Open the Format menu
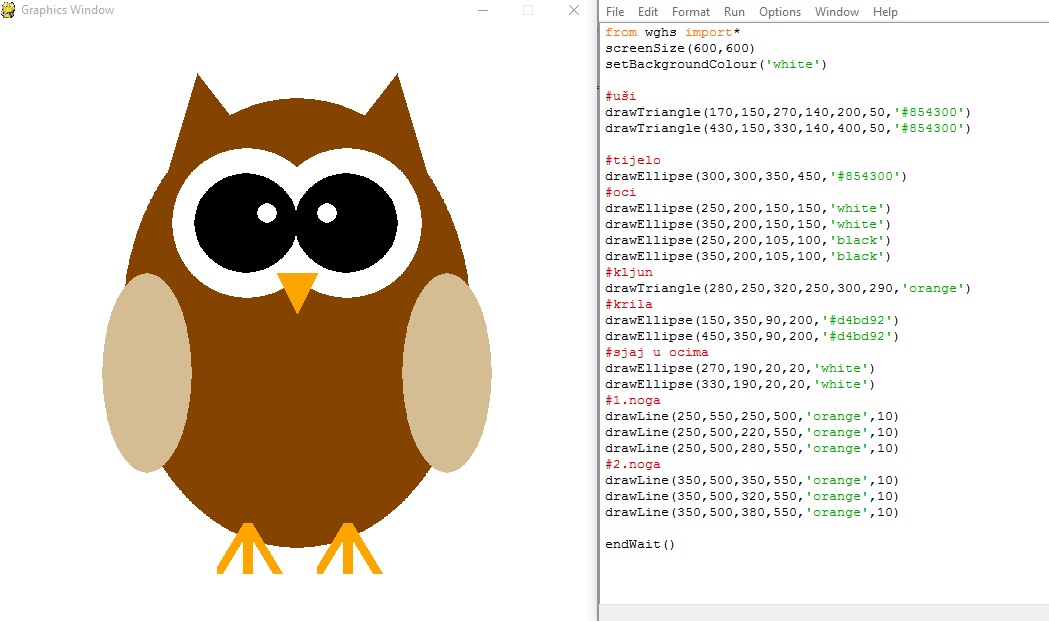Screen dimensions: 1049x621 pyautogui.click(x=691, y=11)
